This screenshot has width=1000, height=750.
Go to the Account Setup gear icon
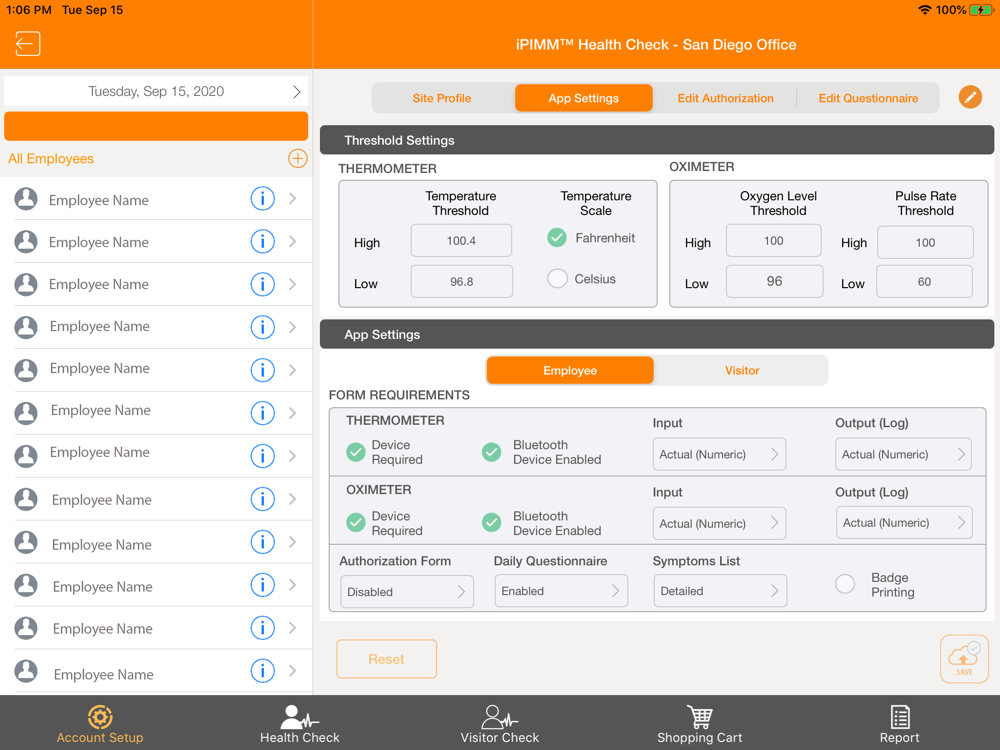pyautogui.click(x=100, y=717)
